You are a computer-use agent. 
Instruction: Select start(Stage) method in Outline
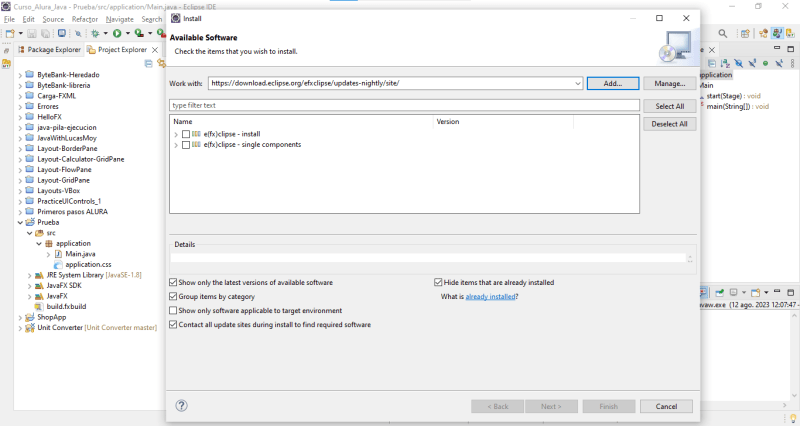733,96
